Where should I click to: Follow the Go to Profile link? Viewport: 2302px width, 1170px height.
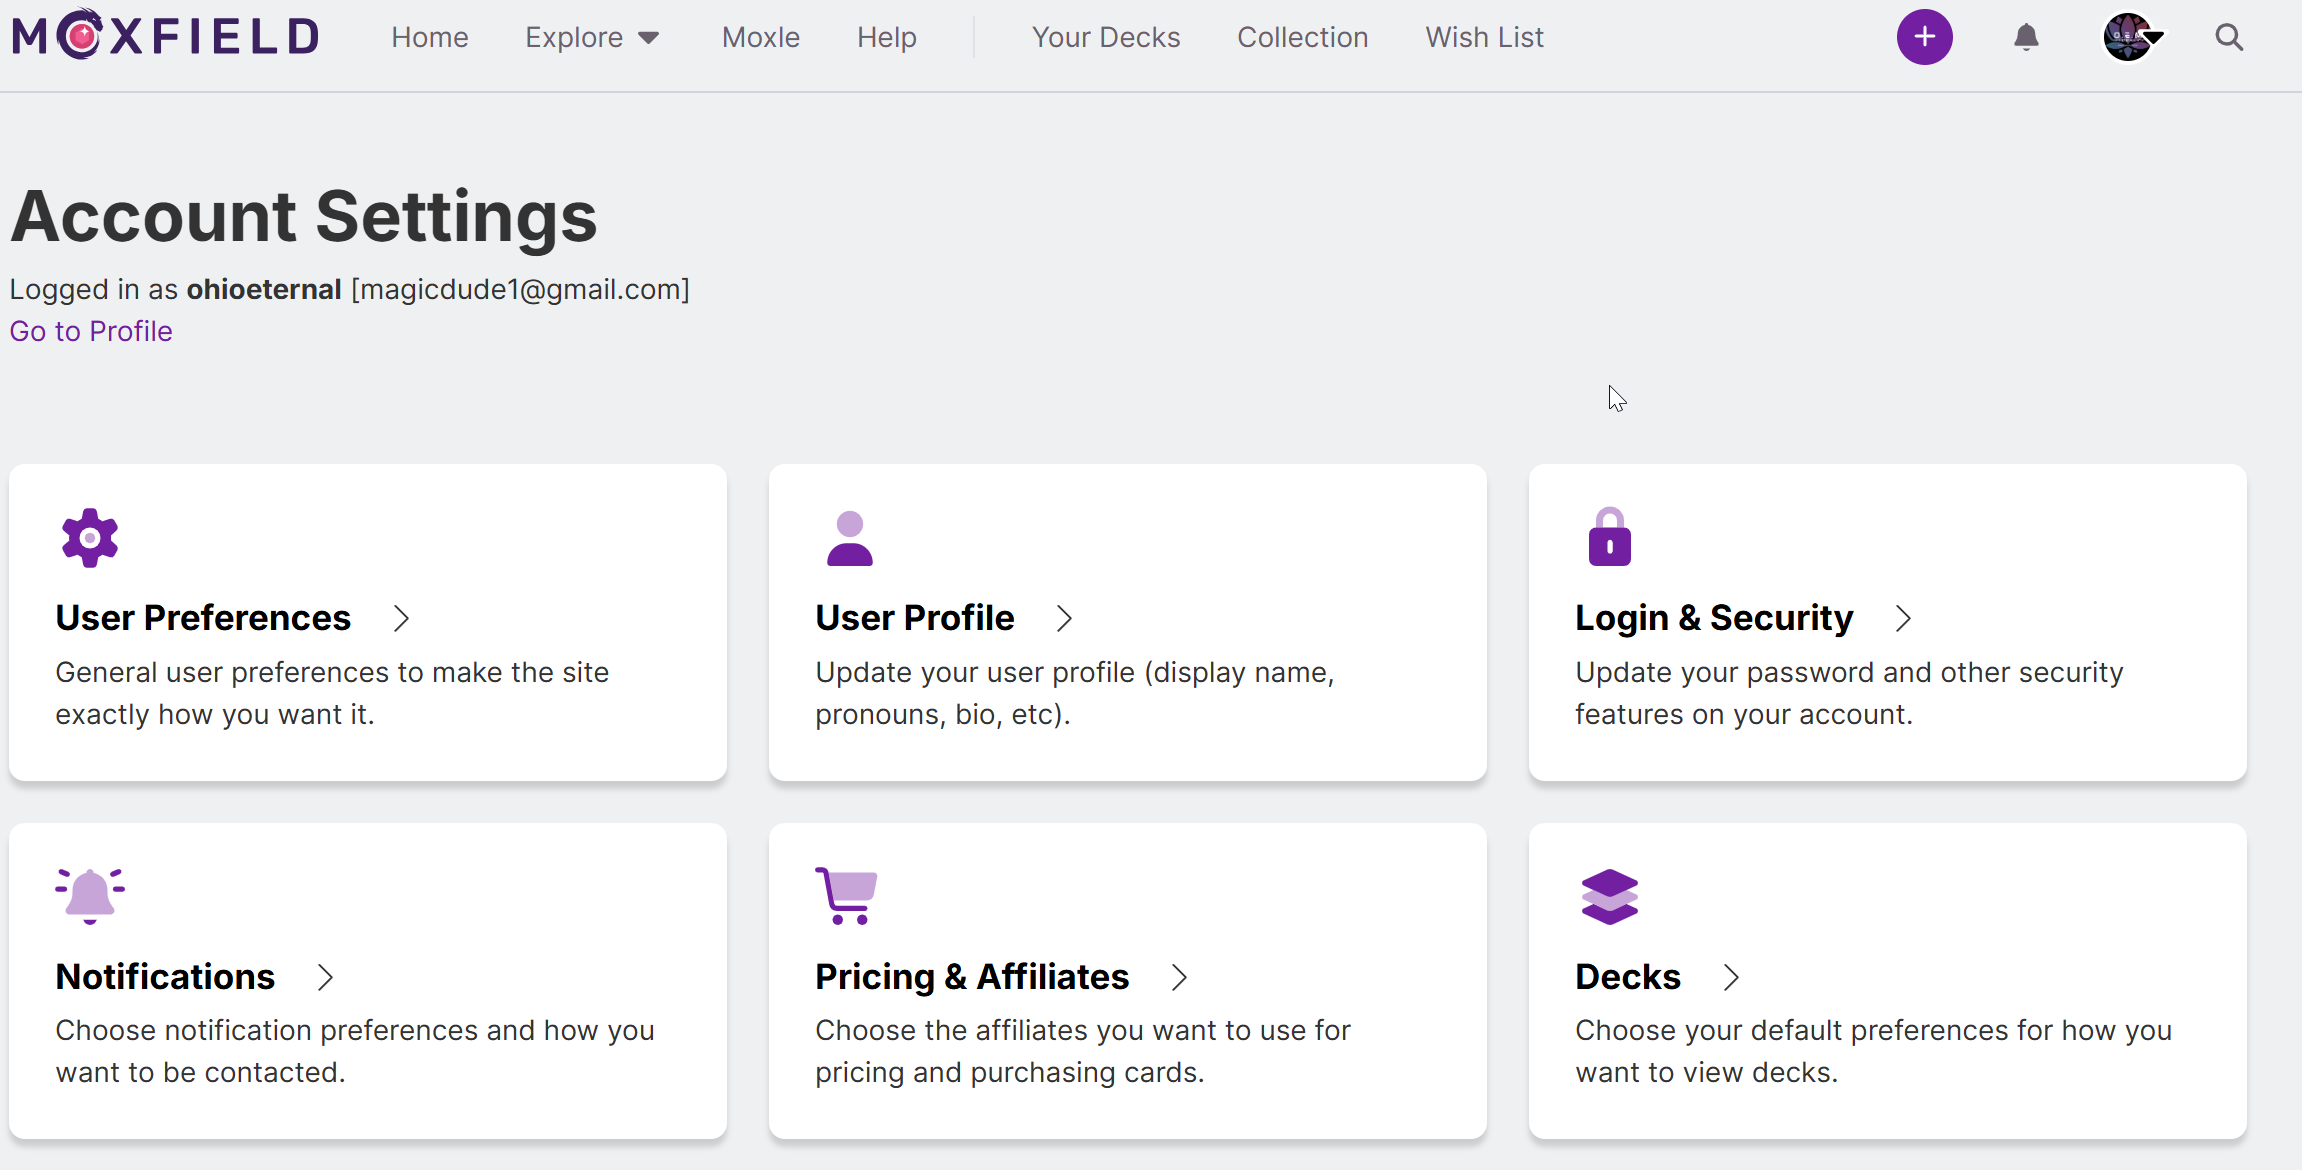91,331
